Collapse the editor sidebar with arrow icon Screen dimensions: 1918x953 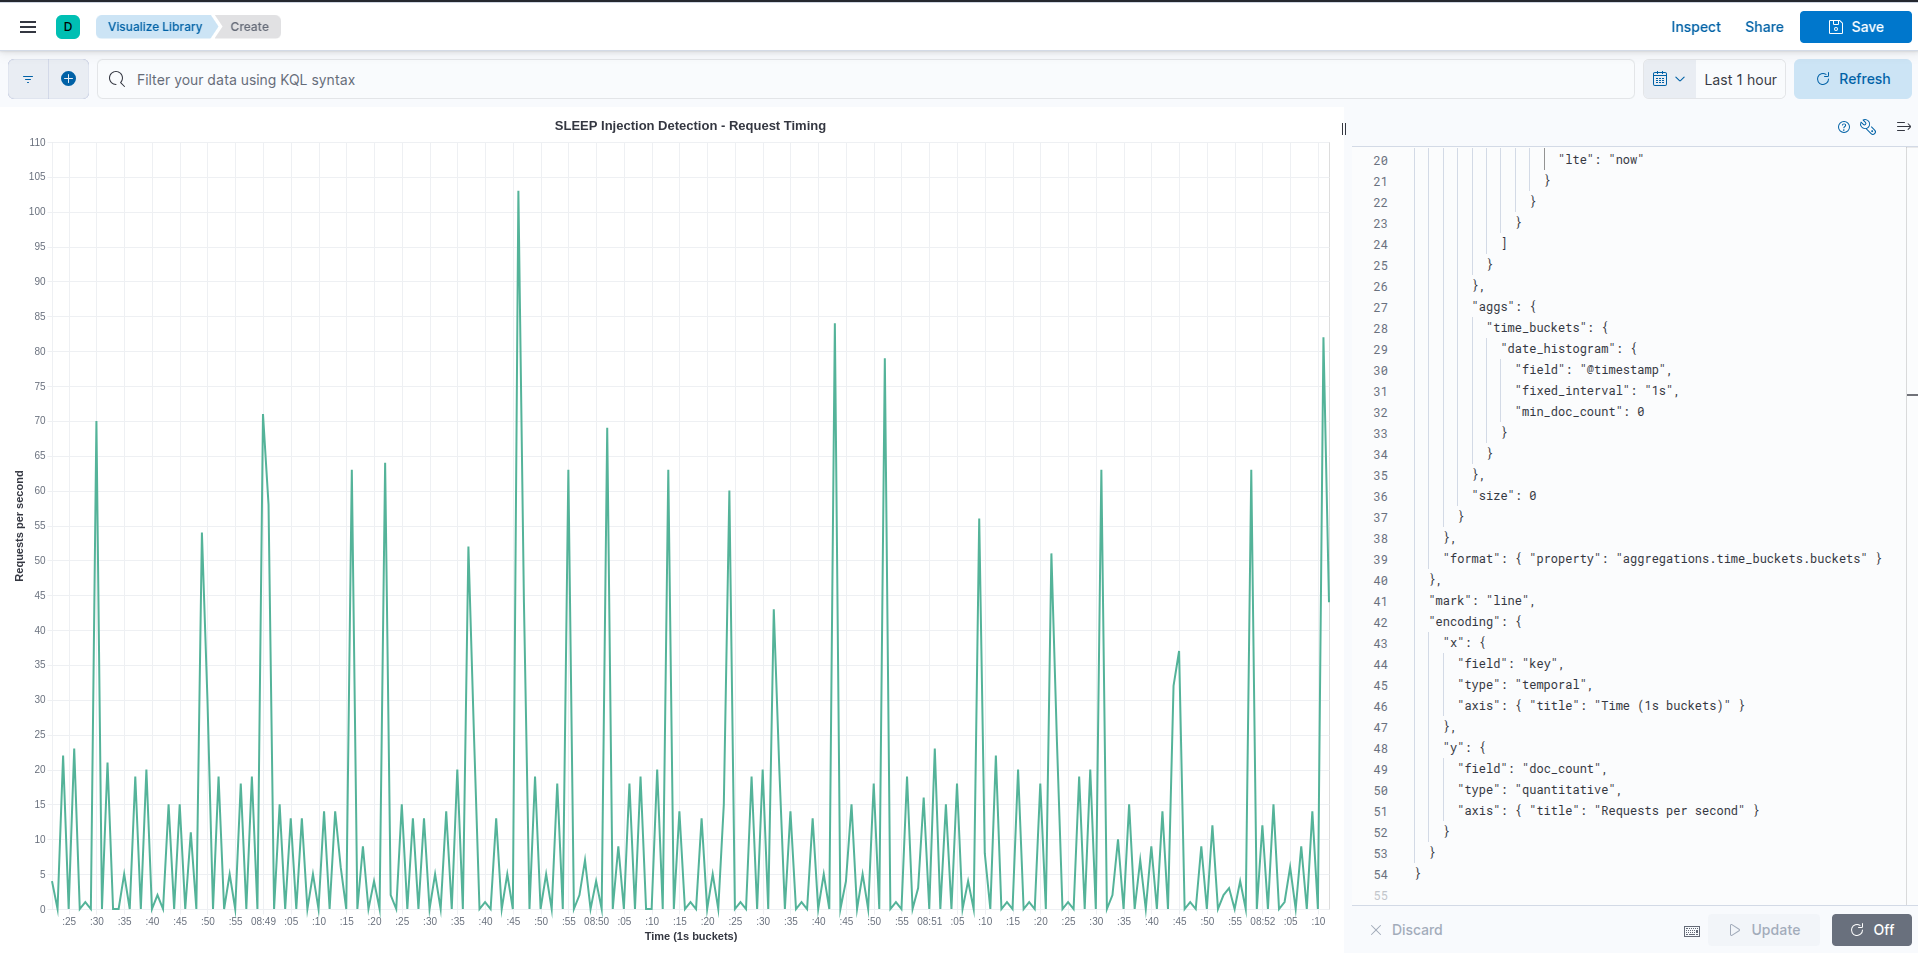tap(1903, 127)
